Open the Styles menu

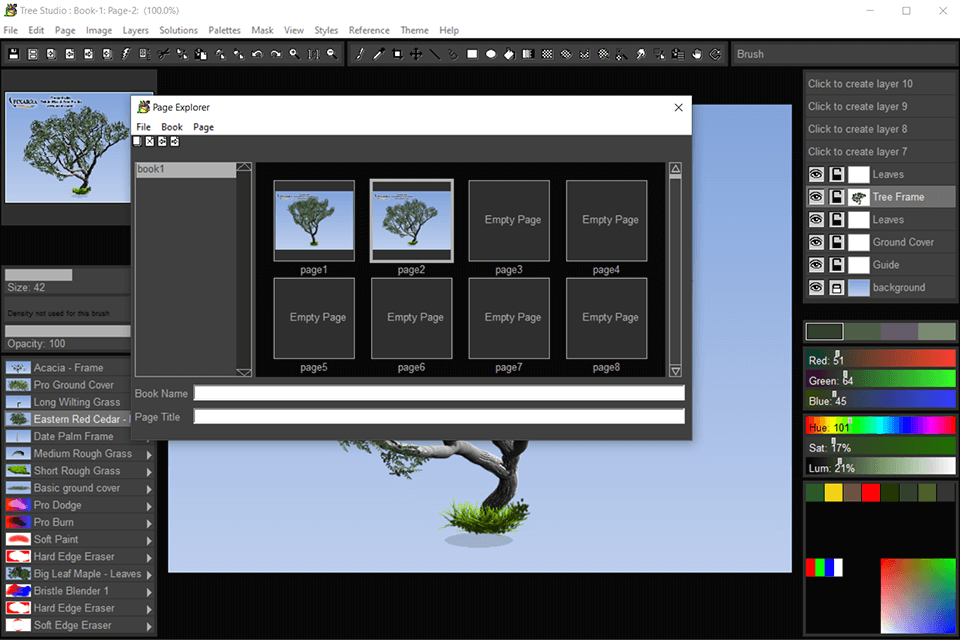click(x=326, y=30)
